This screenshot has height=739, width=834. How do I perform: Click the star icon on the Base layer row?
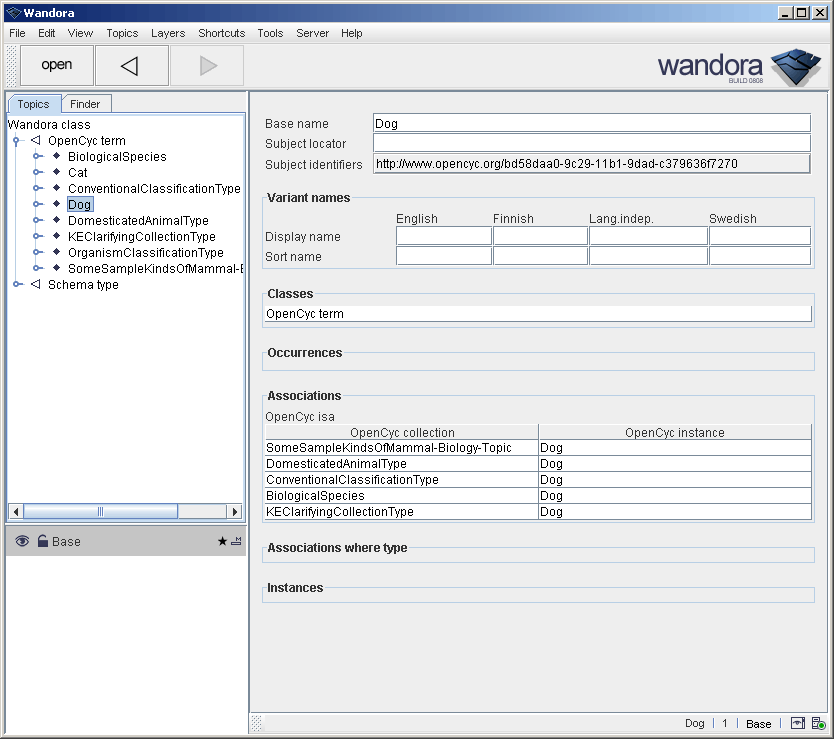pyautogui.click(x=221, y=541)
